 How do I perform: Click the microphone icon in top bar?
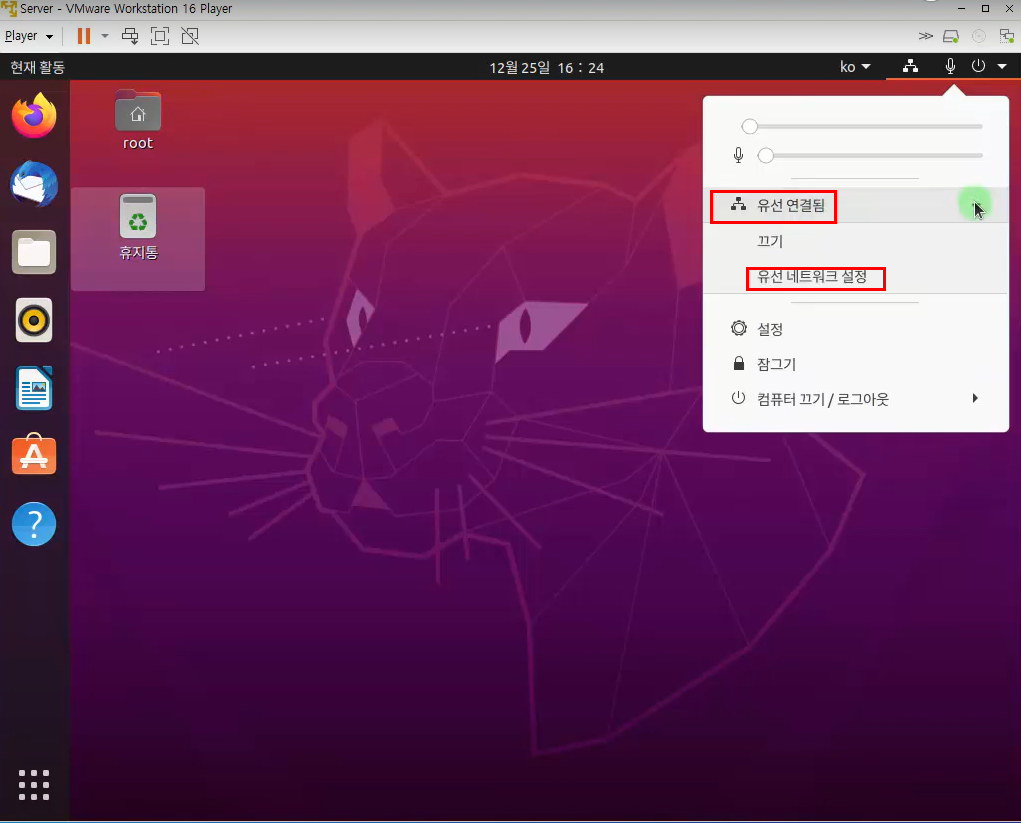(x=951, y=66)
